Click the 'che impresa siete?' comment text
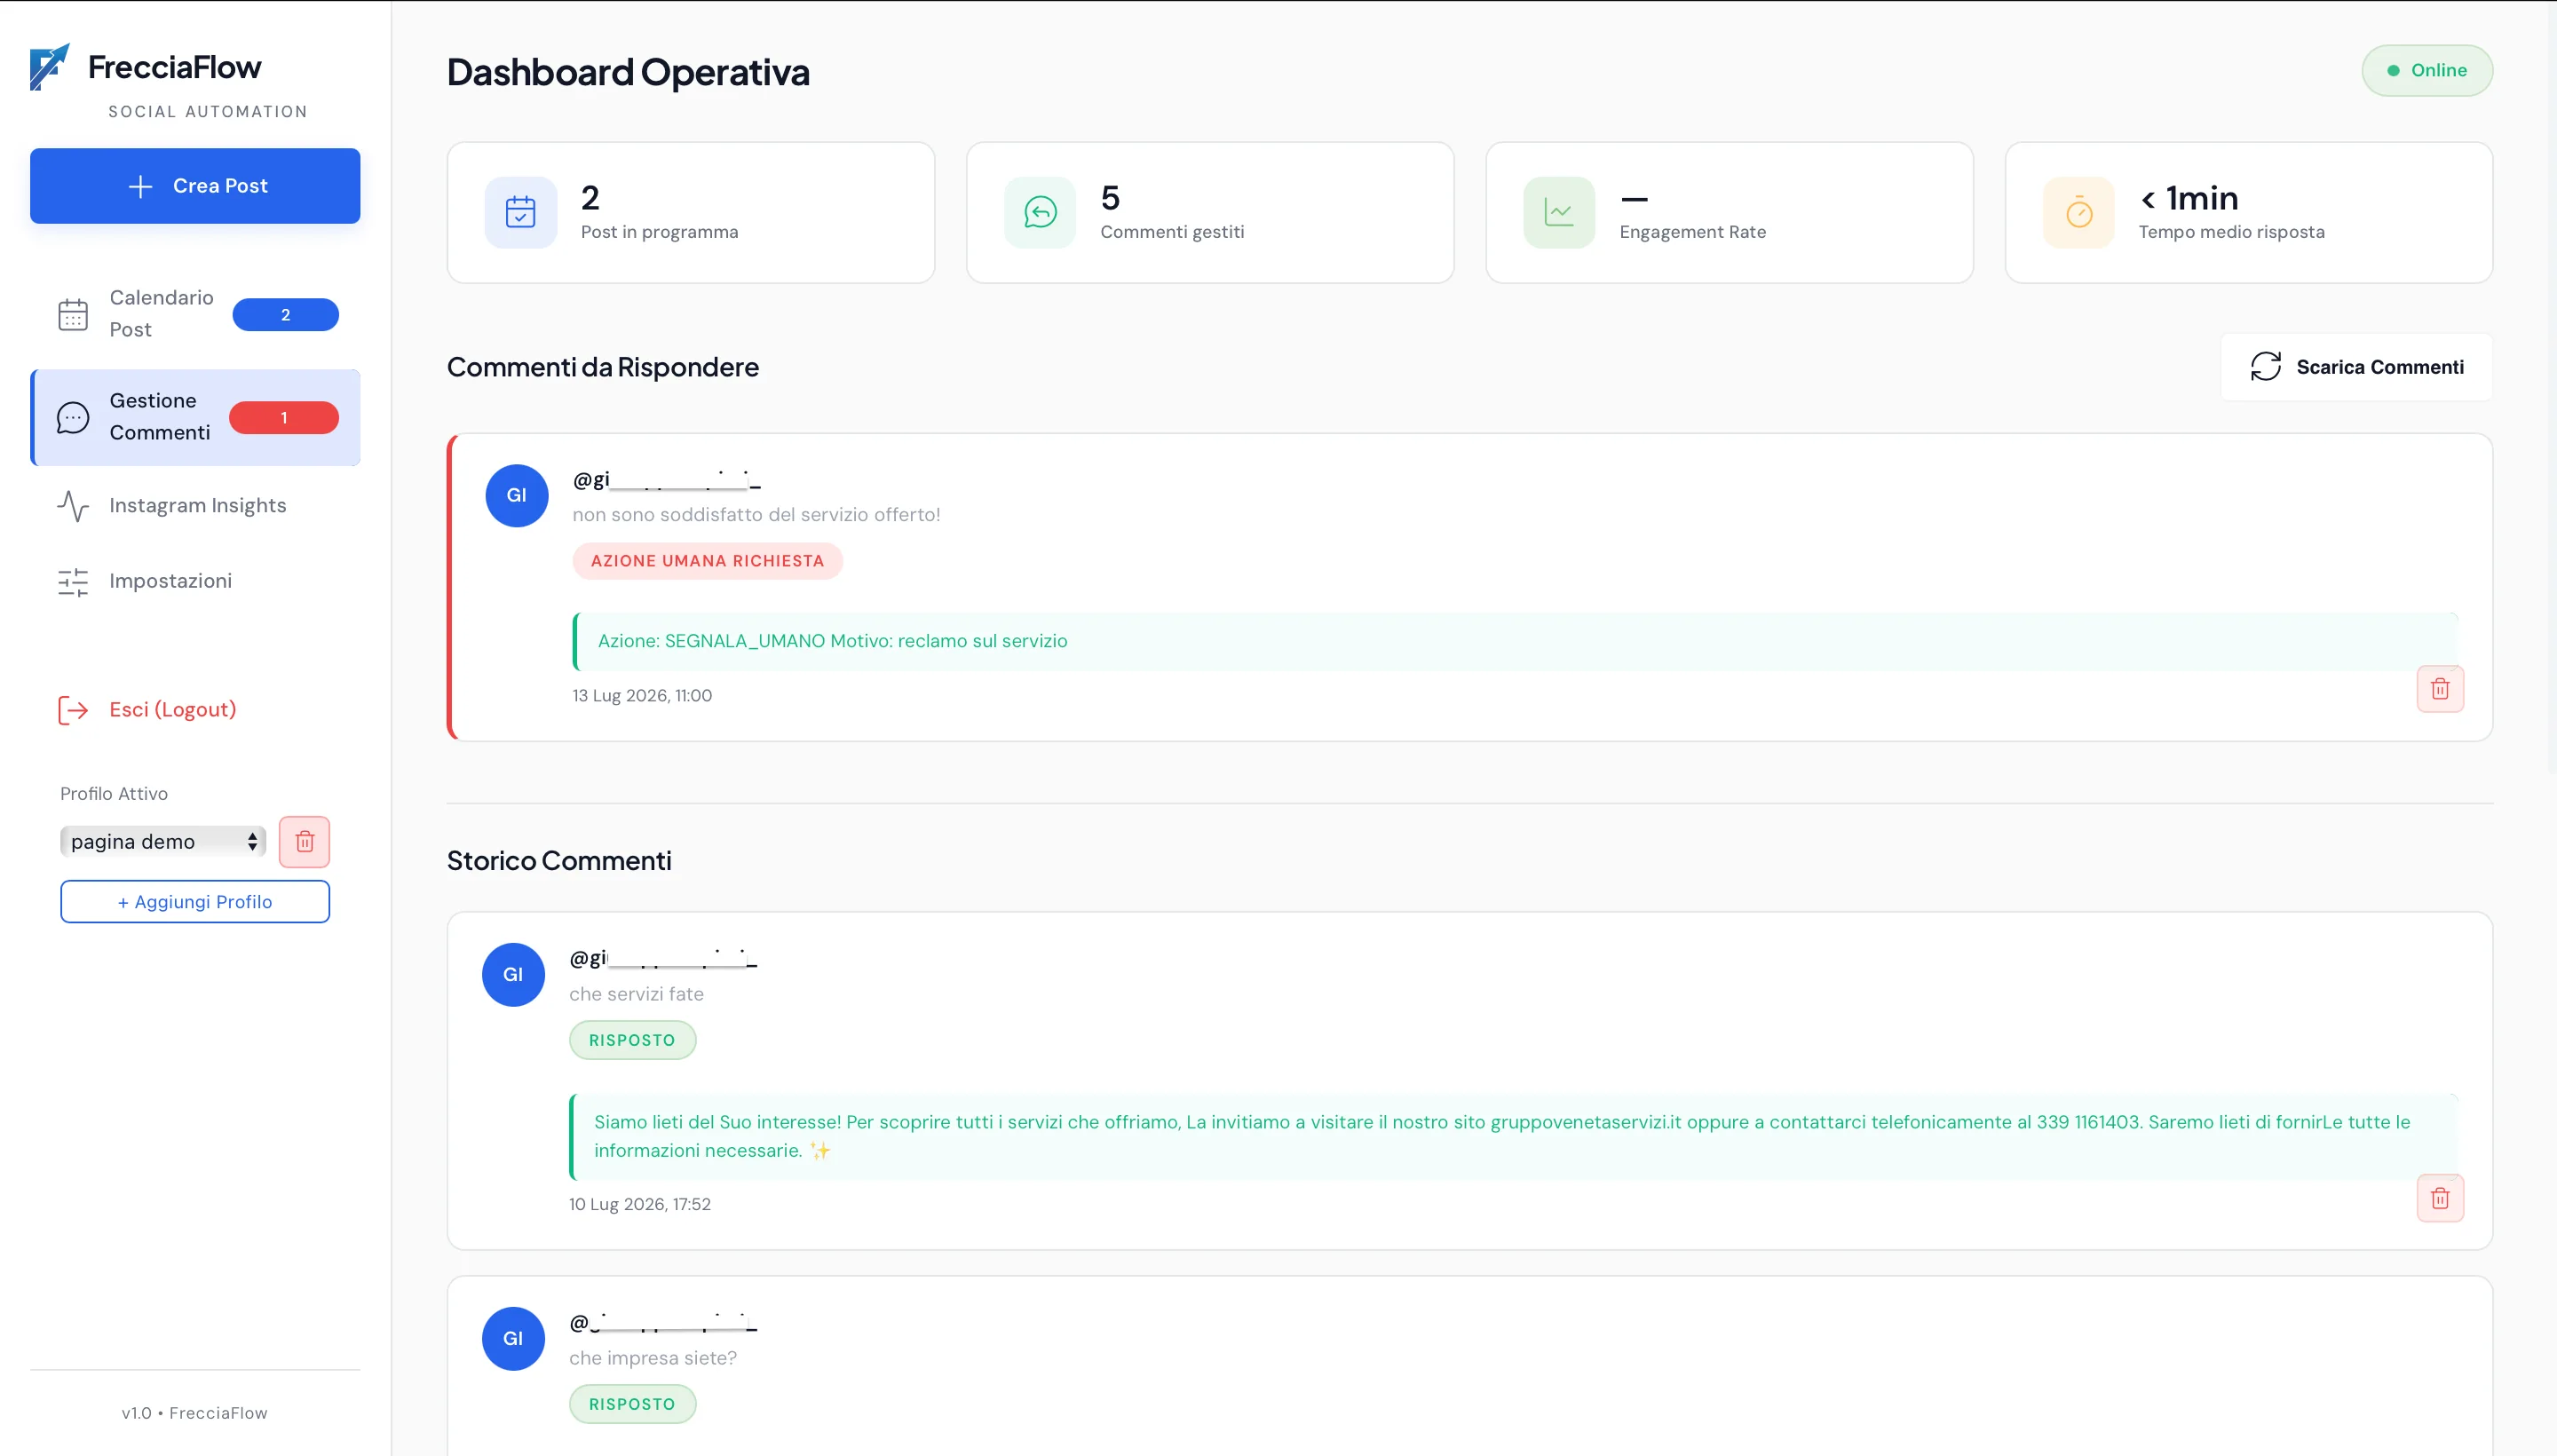This screenshot has height=1456, width=2557. click(x=653, y=1358)
